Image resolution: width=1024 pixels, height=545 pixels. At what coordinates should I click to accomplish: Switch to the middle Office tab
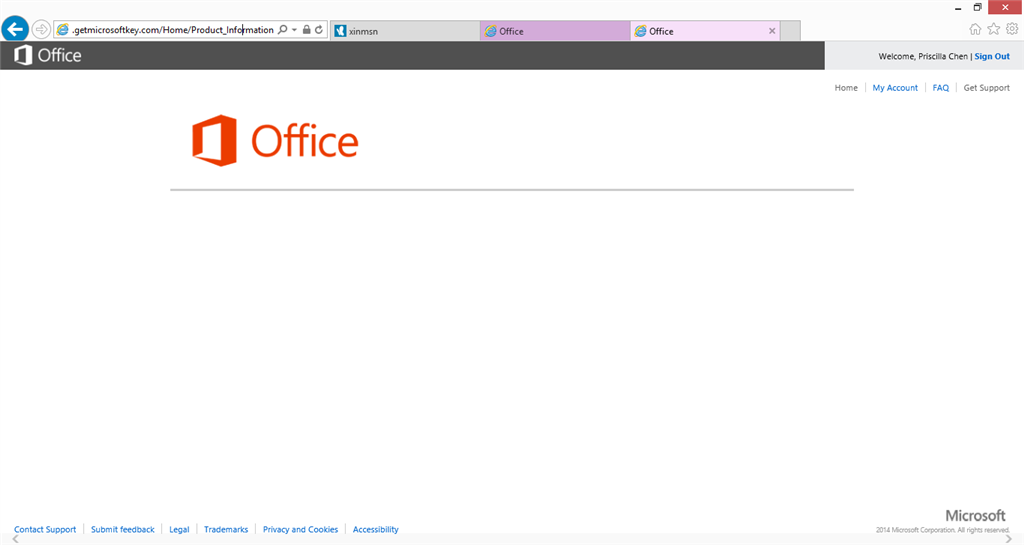(555, 31)
